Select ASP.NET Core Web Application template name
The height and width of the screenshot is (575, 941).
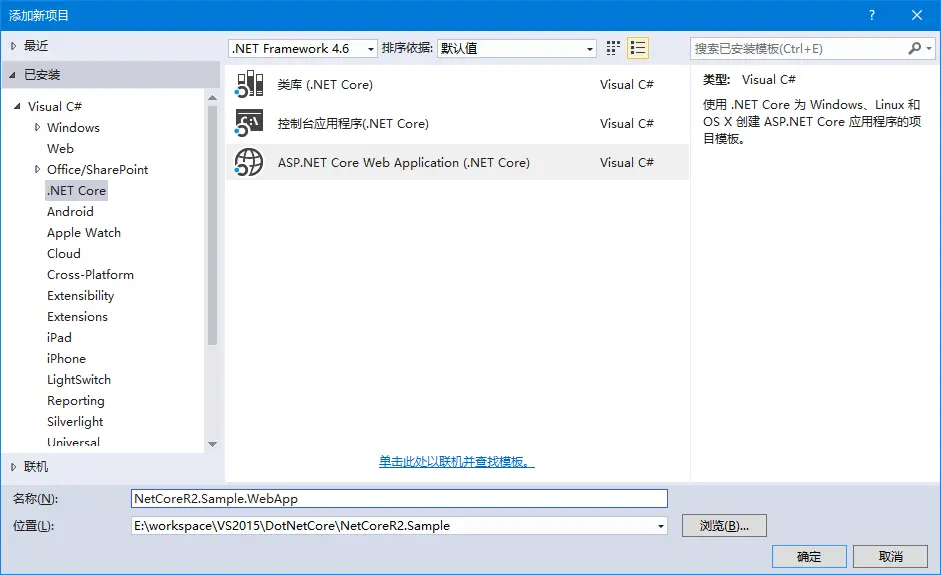click(403, 163)
